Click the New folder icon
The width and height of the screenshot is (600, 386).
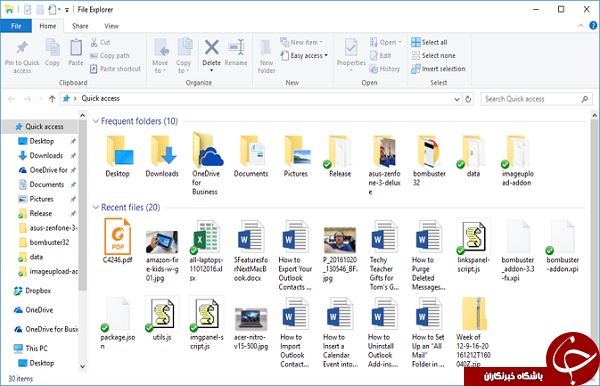tap(266, 48)
